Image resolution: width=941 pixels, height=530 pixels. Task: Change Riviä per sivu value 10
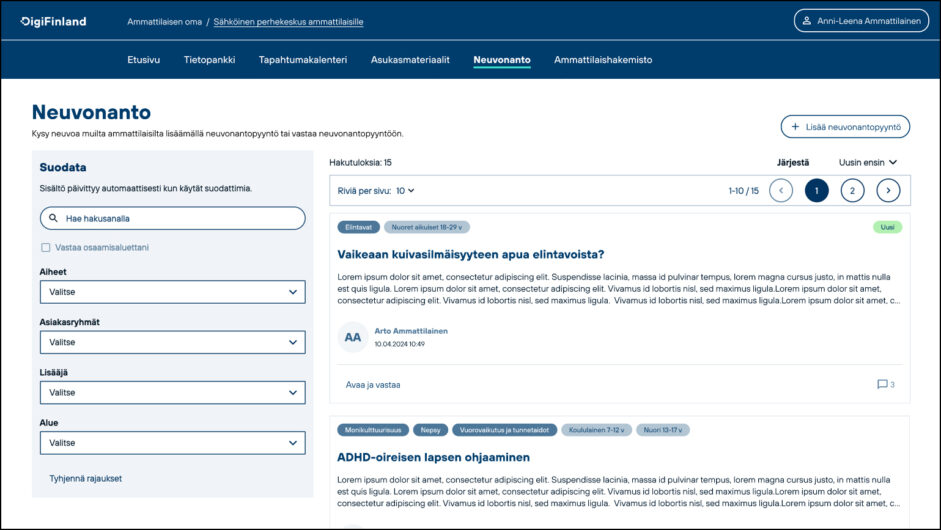click(x=405, y=191)
